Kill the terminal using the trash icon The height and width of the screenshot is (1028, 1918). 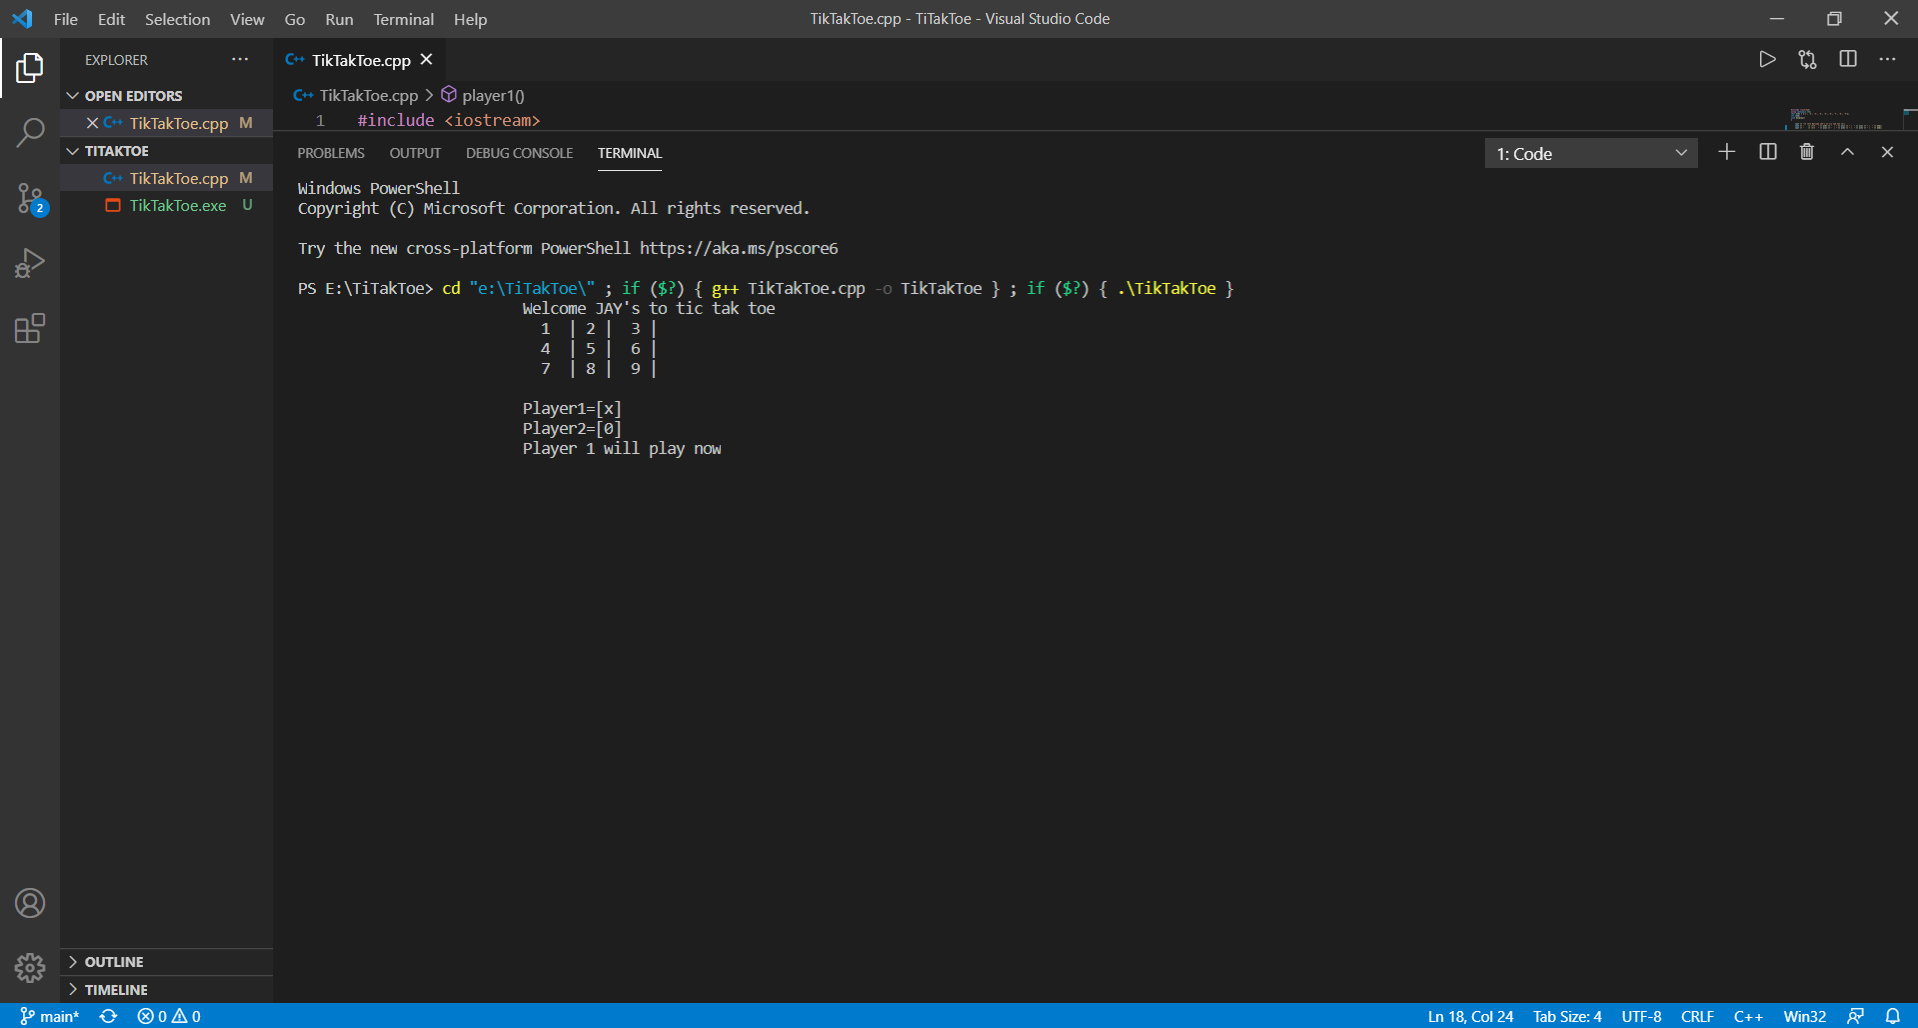(x=1806, y=152)
